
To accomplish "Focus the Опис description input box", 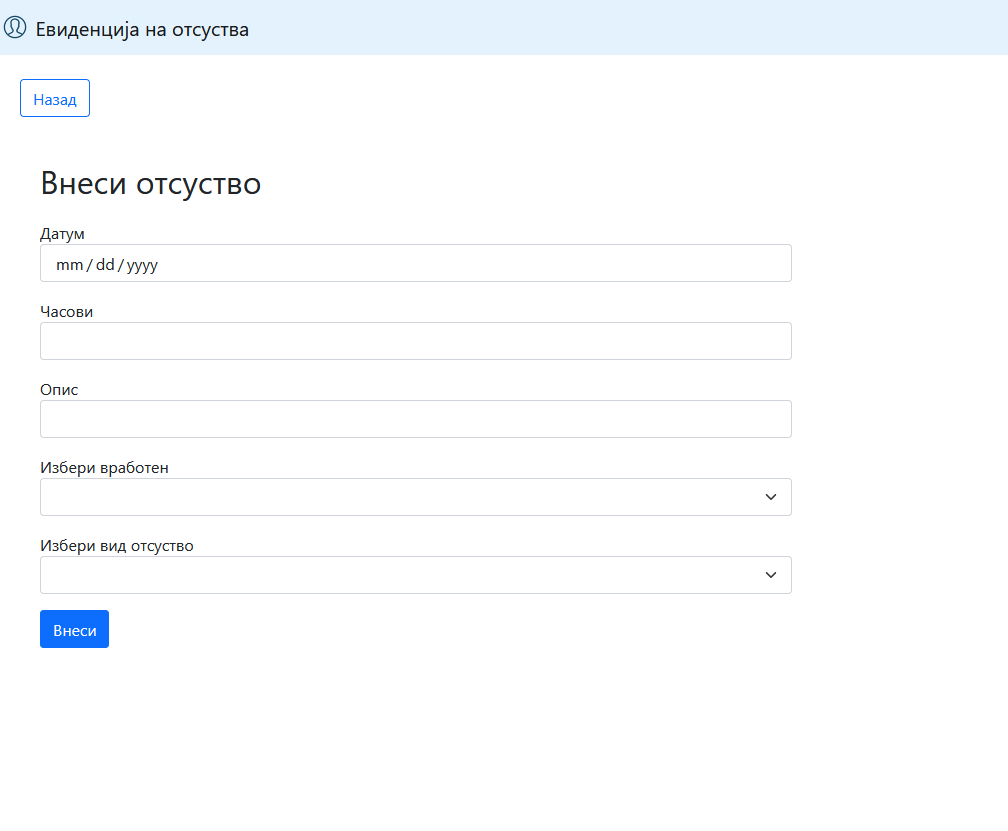I will tap(415, 420).
